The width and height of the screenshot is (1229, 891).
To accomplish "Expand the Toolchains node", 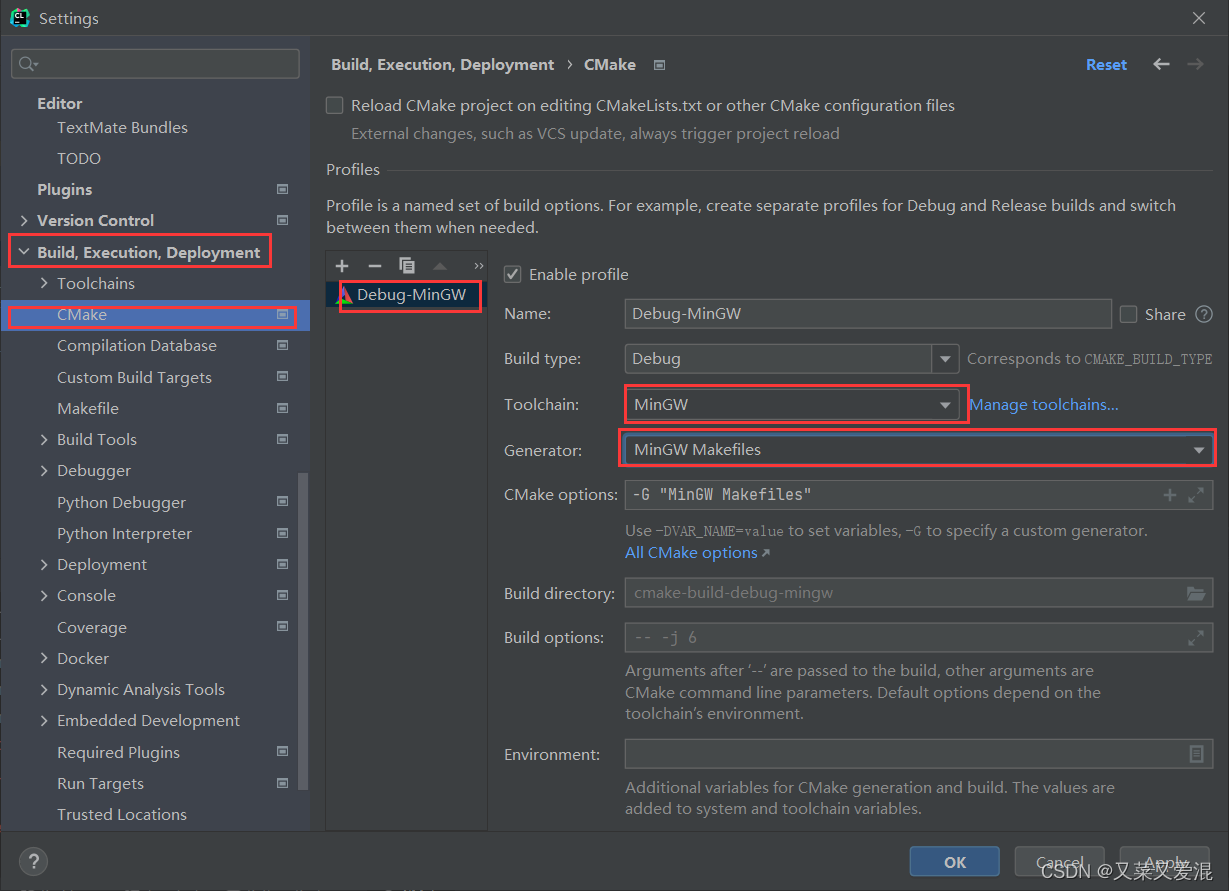I will 43,283.
